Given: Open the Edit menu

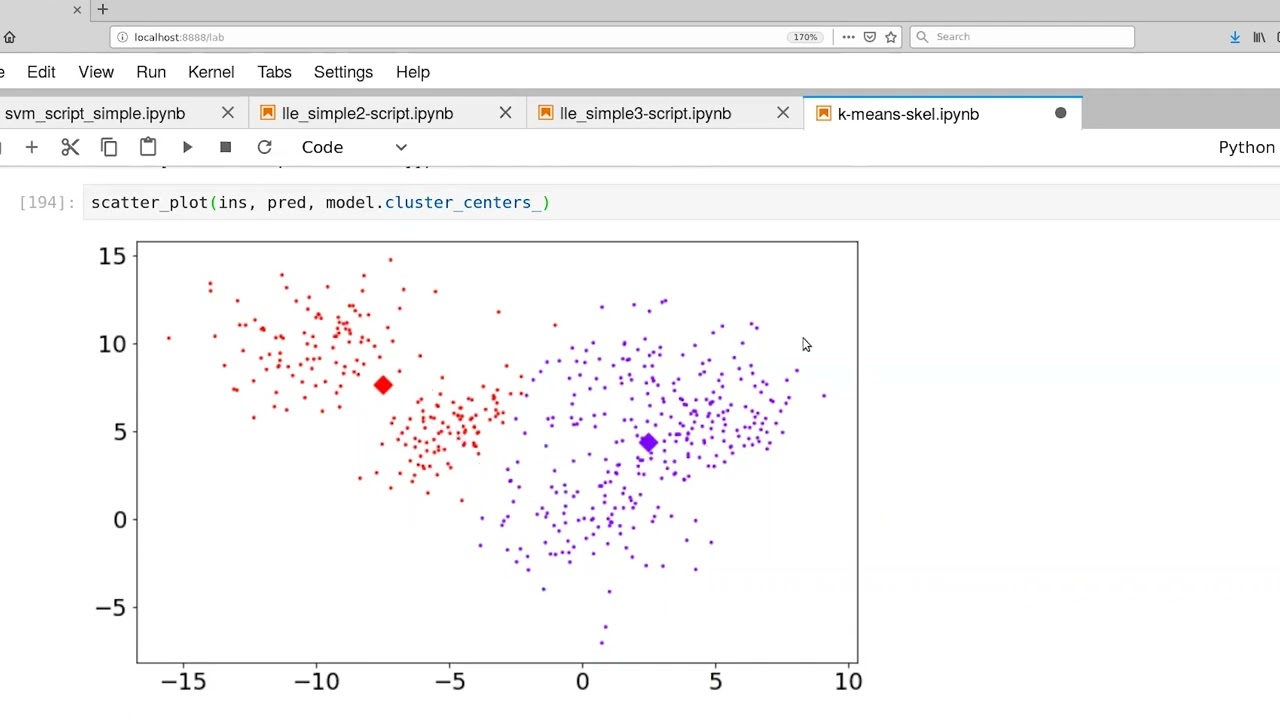Looking at the screenshot, I should tap(41, 72).
